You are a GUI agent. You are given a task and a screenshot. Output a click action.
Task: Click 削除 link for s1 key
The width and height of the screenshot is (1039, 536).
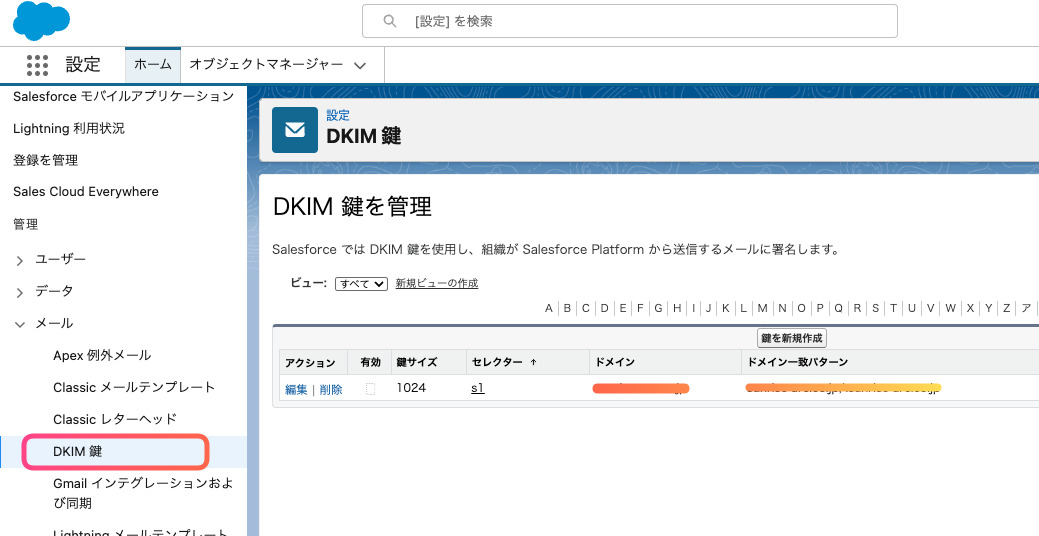[x=331, y=390]
